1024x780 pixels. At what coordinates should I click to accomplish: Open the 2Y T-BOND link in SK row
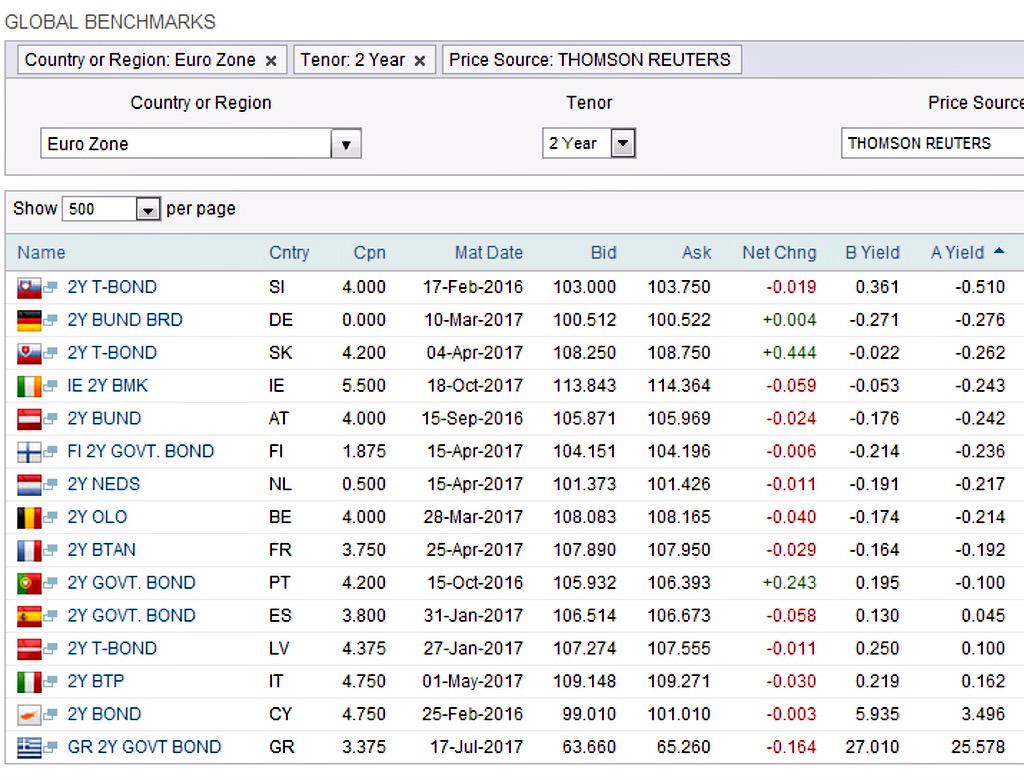[x=112, y=353]
